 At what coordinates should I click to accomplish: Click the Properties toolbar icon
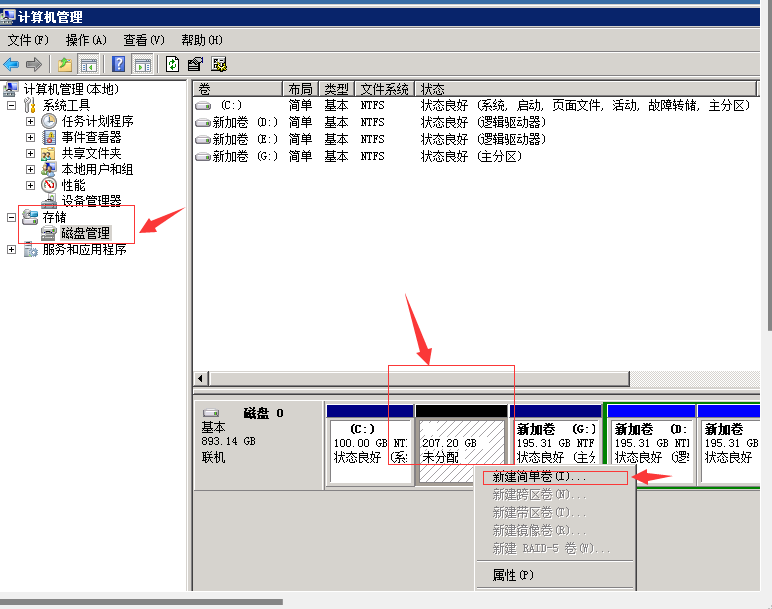pyautogui.click(x=196, y=64)
